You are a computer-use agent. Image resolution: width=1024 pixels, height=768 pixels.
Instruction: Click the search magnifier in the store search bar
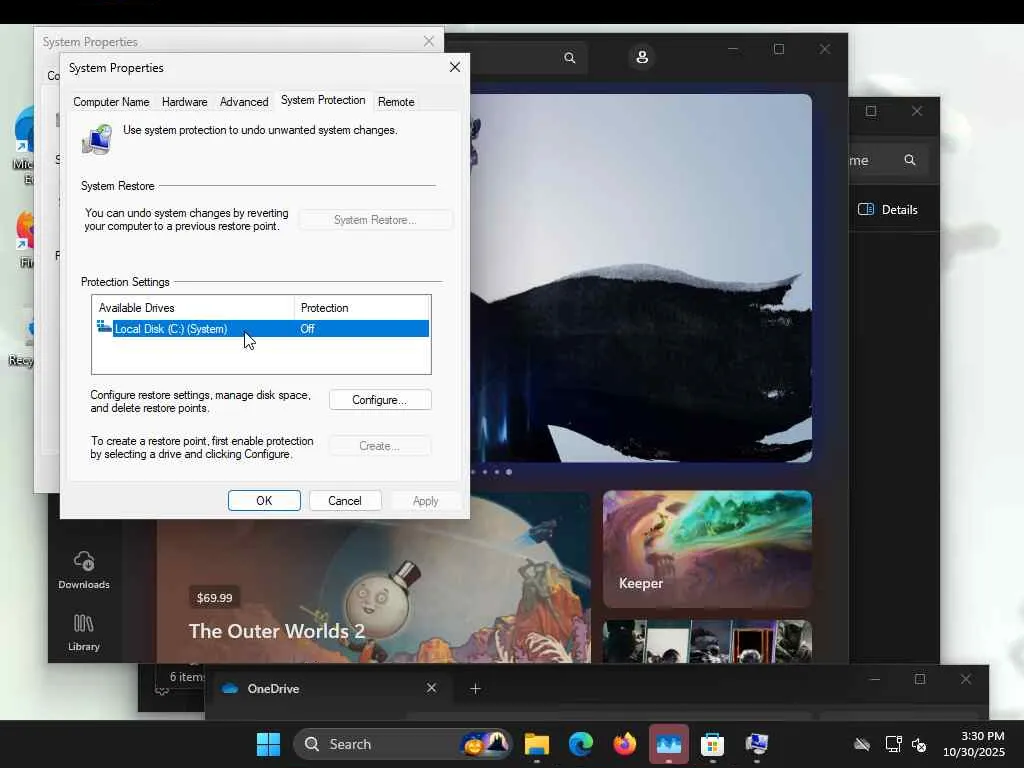pyautogui.click(x=570, y=58)
